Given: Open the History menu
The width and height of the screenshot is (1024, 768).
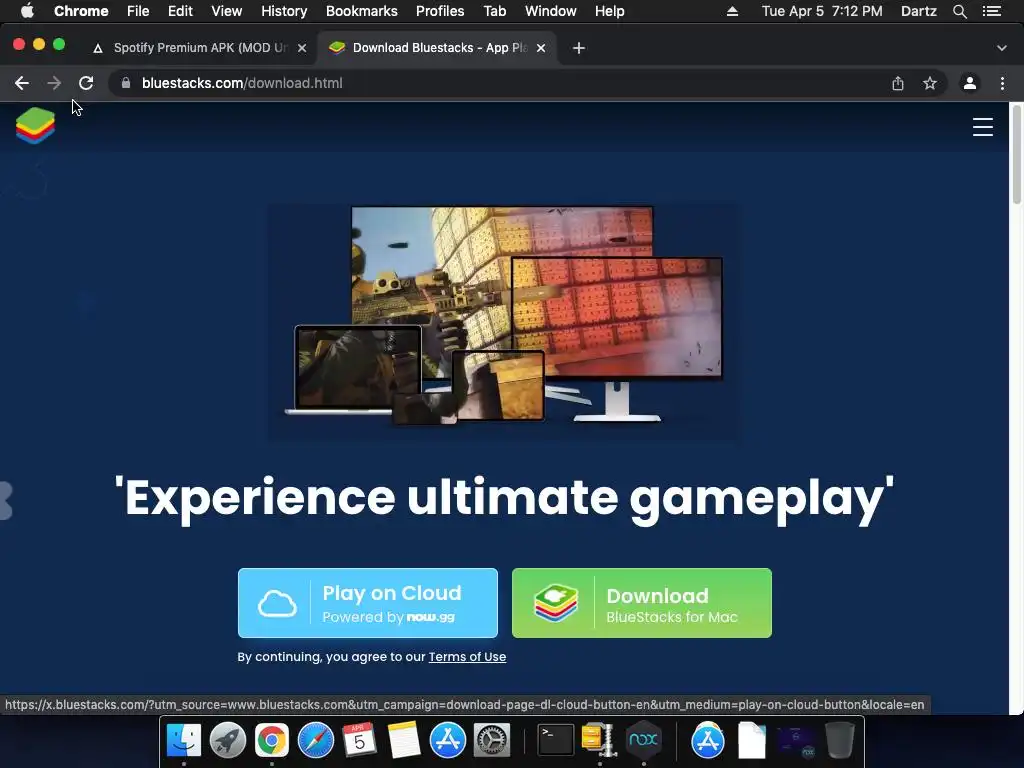Looking at the screenshot, I should click(x=284, y=11).
